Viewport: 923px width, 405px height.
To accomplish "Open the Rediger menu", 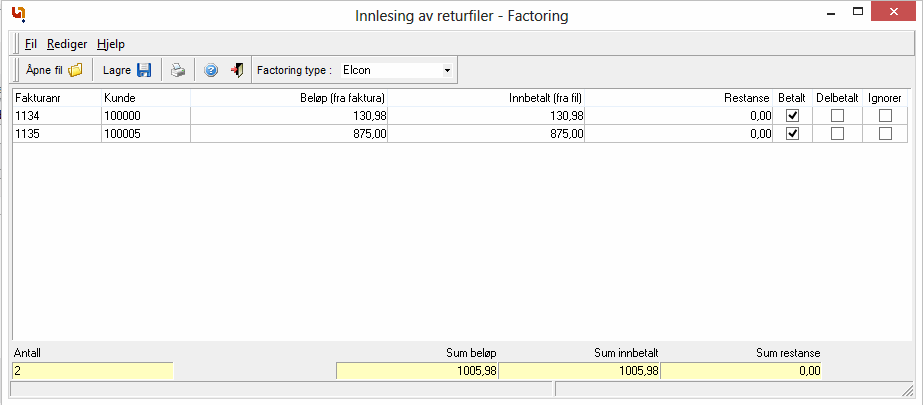I will coord(67,44).
